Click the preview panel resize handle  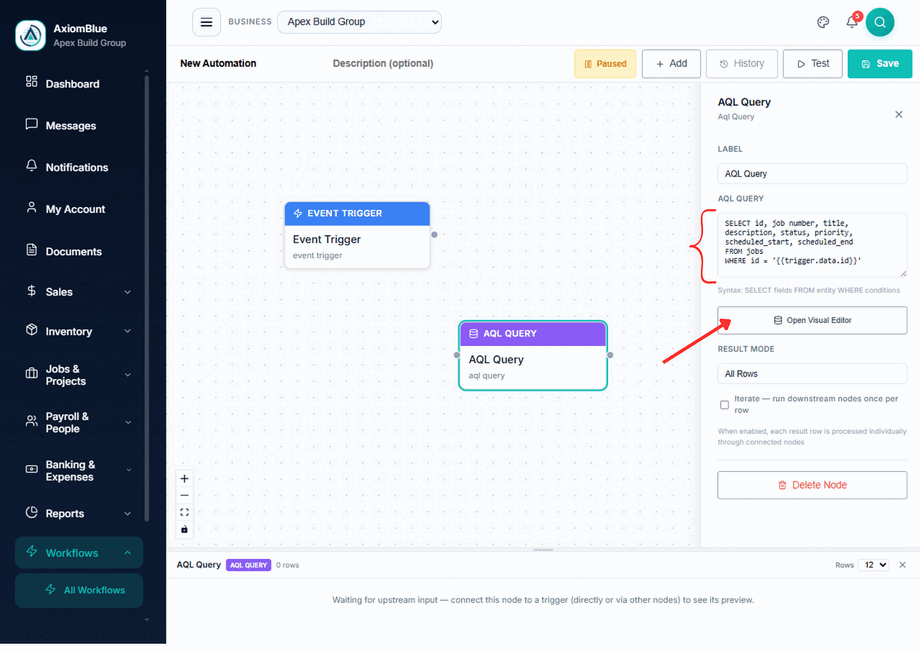[x=543, y=550]
